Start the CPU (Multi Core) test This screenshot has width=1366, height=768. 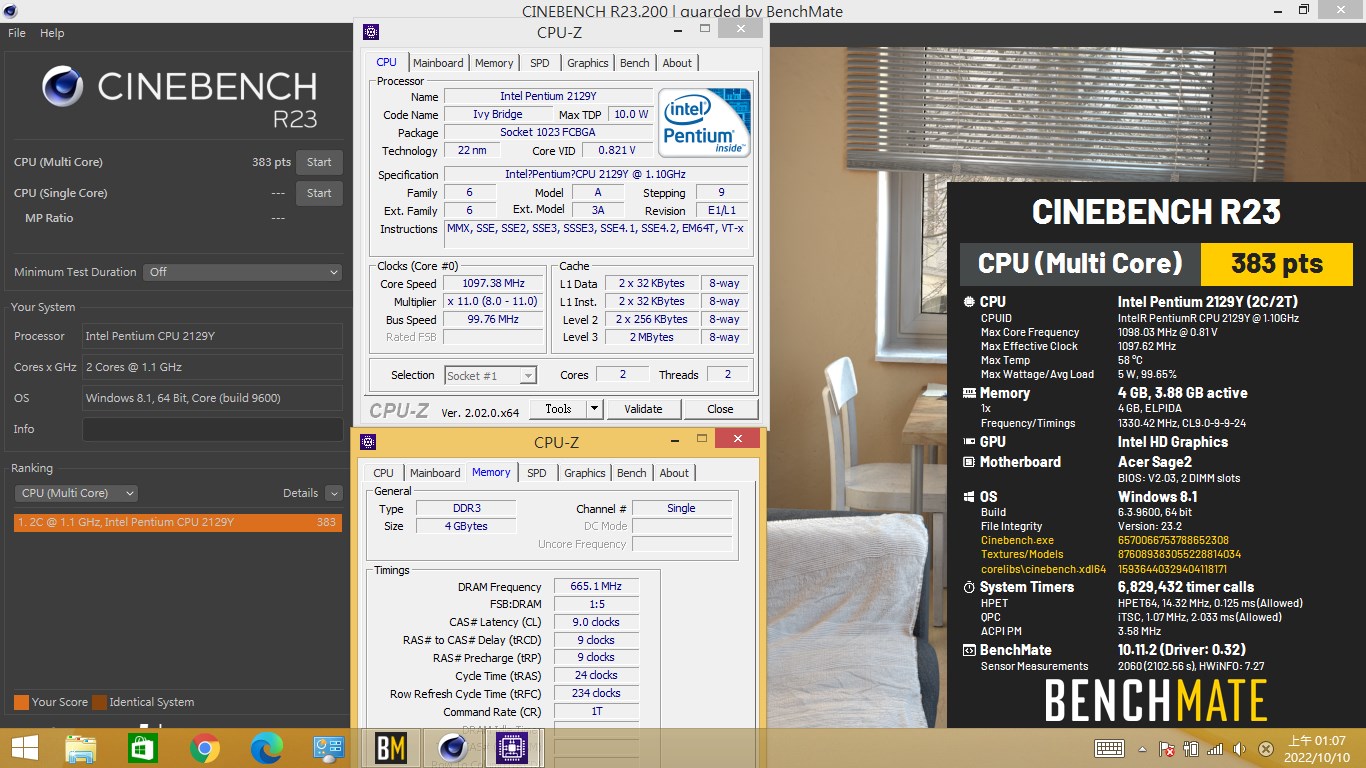point(319,162)
